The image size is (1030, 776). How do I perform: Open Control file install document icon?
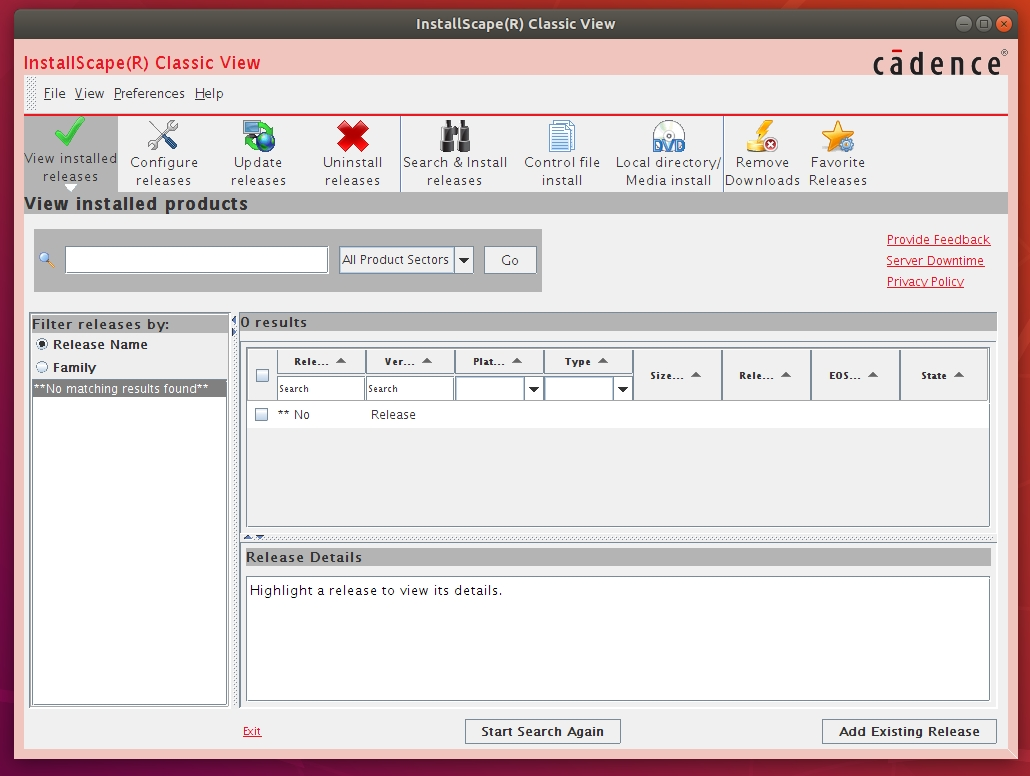562,135
